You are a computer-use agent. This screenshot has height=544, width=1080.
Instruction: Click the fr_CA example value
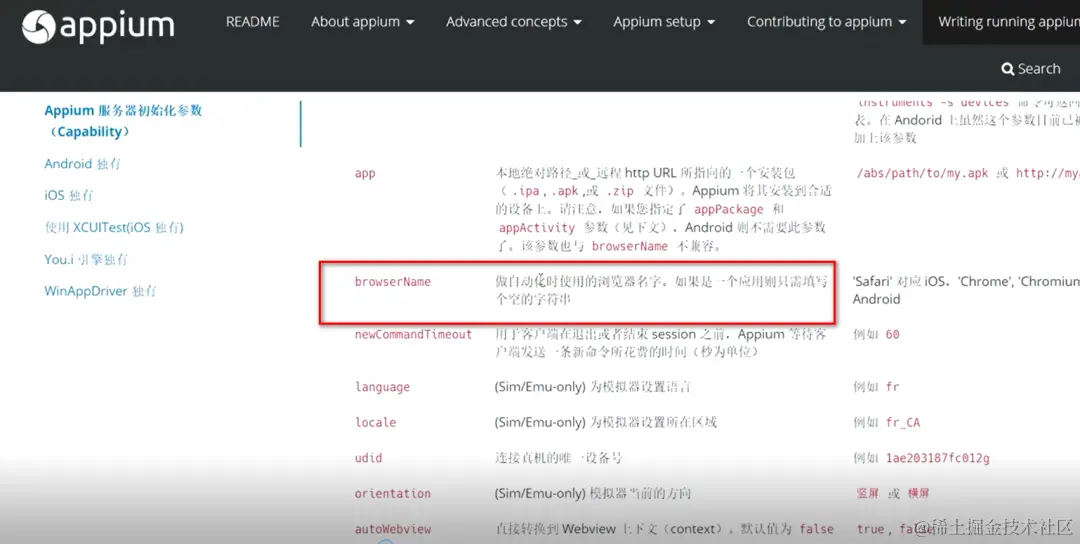pos(903,423)
